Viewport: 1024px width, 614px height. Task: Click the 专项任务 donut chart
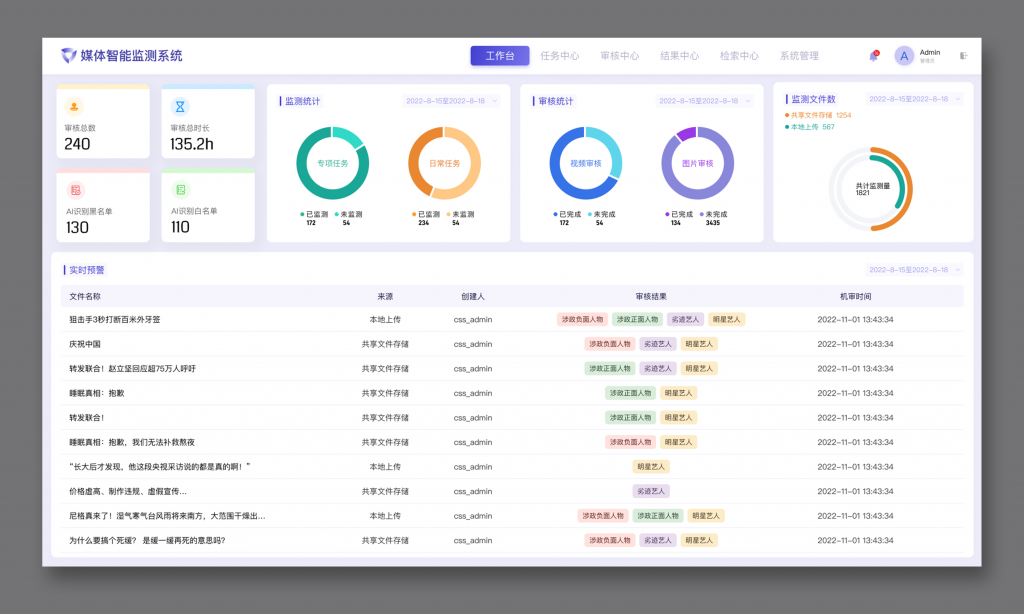332,163
